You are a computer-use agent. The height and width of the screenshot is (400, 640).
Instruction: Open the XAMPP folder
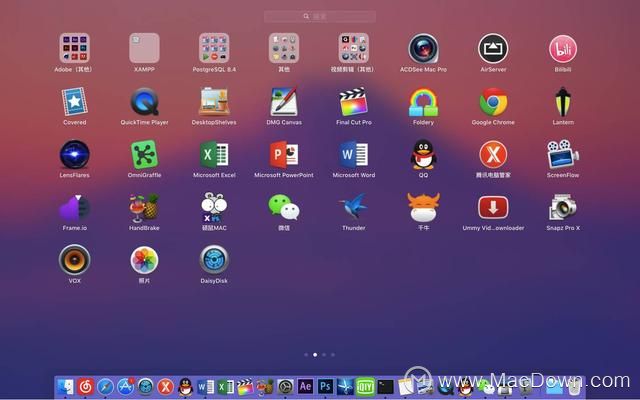pos(144,48)
